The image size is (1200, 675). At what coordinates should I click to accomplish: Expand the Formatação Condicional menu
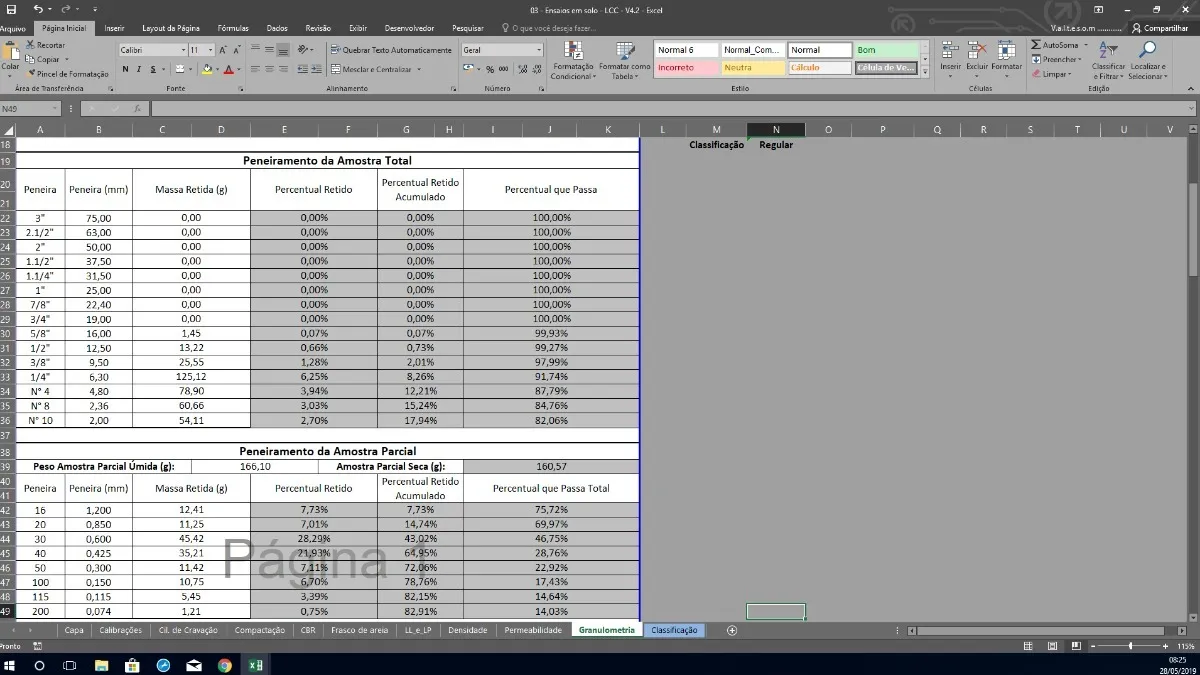pos(572,62)
